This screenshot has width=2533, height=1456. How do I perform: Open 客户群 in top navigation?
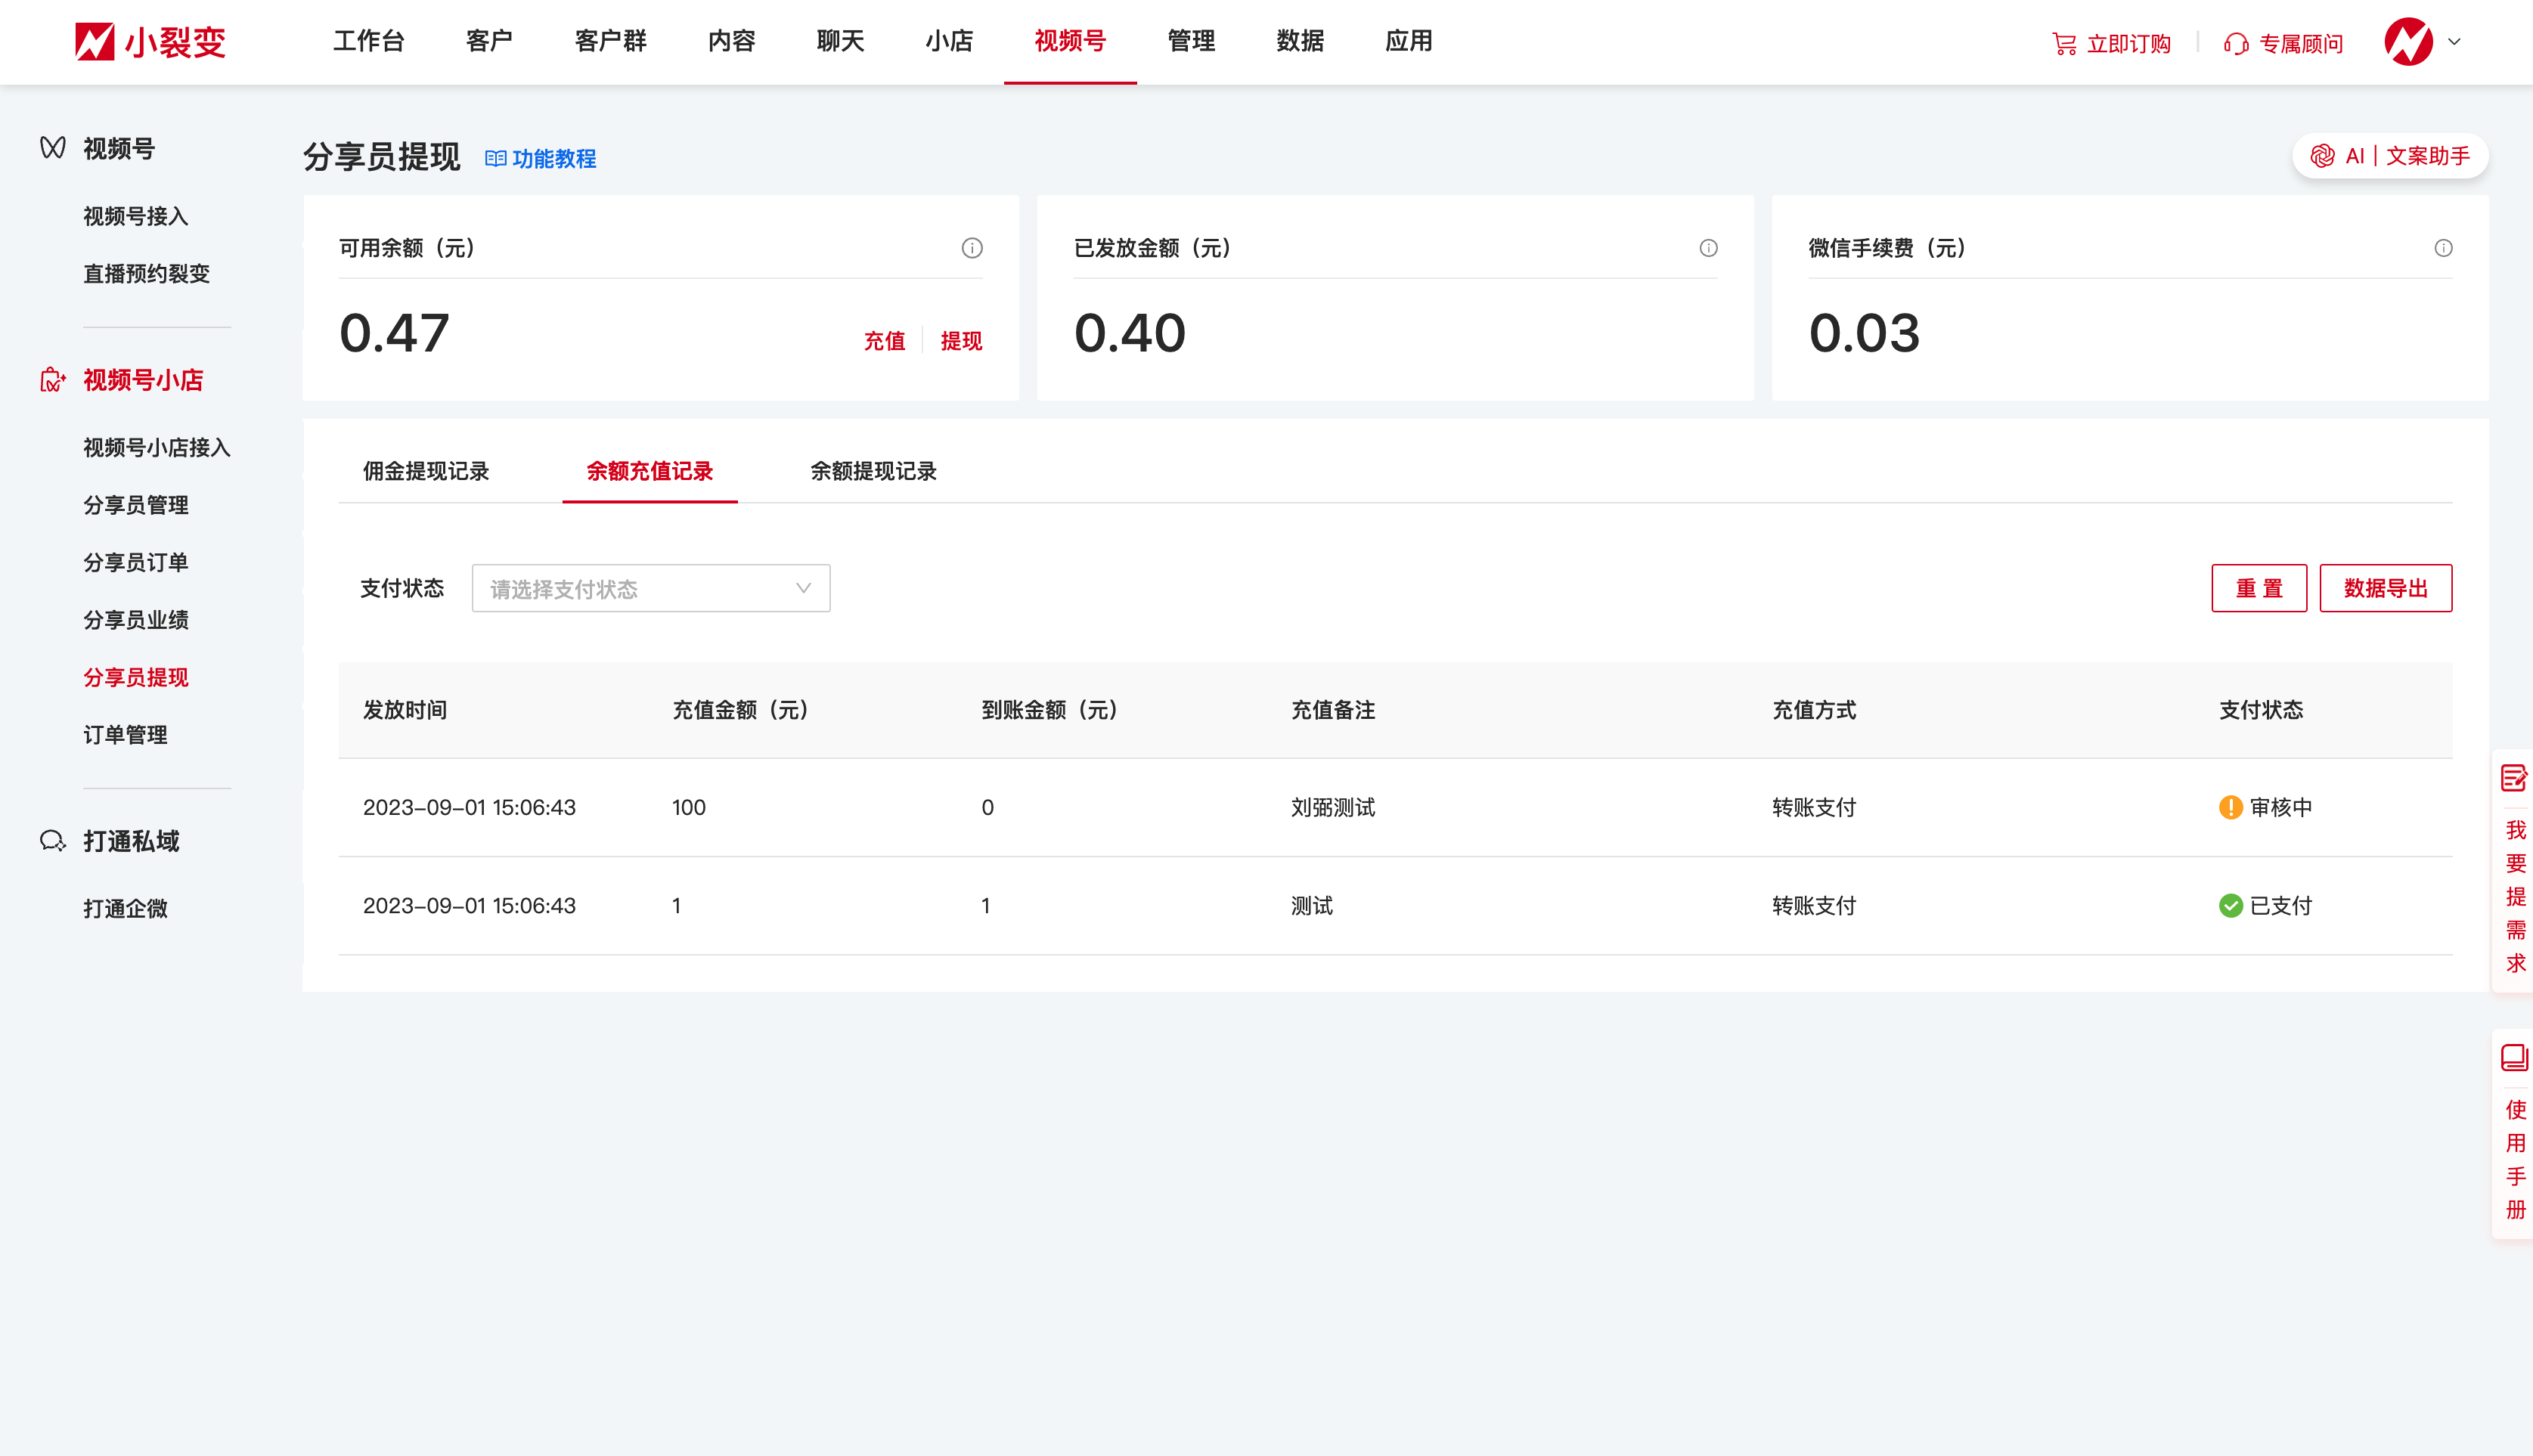(611, 41)
